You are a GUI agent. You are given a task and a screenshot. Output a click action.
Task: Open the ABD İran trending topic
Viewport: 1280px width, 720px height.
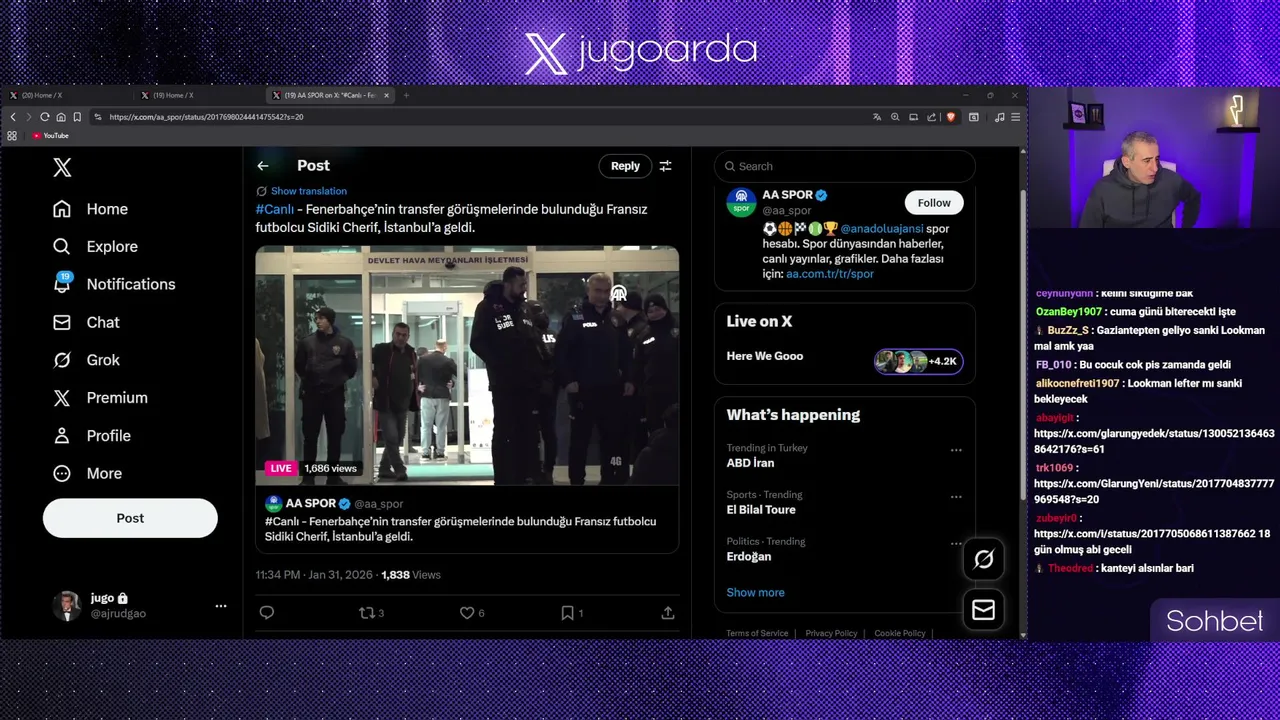click(750, 463)
